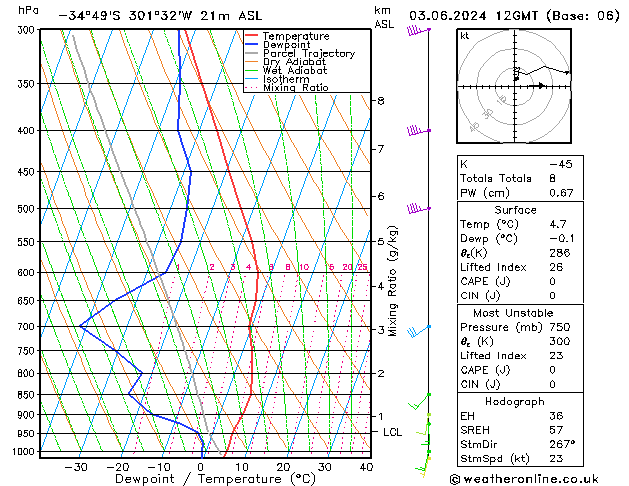Click the Most Unstable Lifted Index value 23
This screenshot has height=486, width=629.
click(556, 356)
